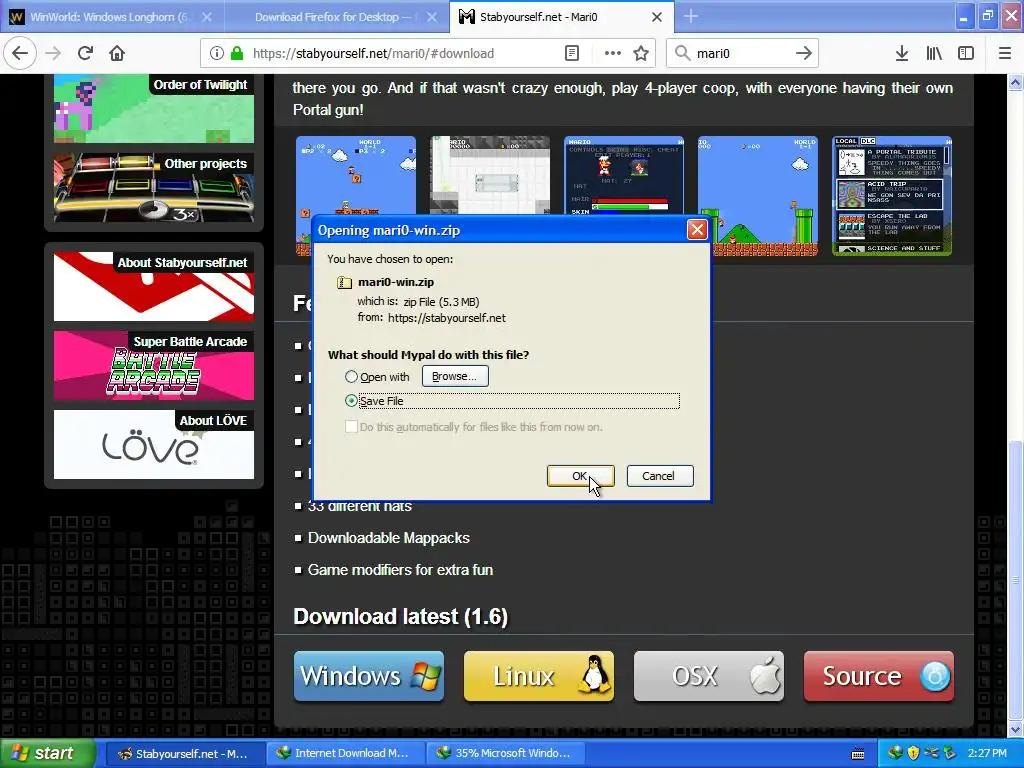The width and height of the screenshot is (1024, 768).
Task: Open the DLC mappack list screenshot thumbnail
Action: [x=892, y=195]
